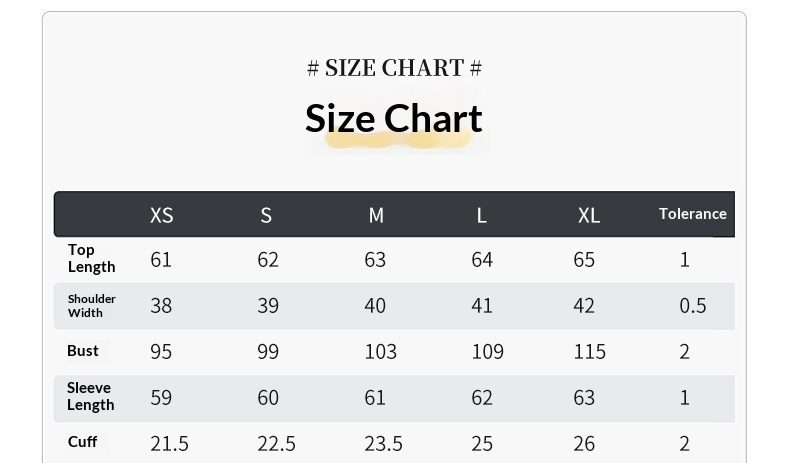Click Cuff value 25 for size L
The width and height of the screenshot is (790, 463).
point(482,443)
